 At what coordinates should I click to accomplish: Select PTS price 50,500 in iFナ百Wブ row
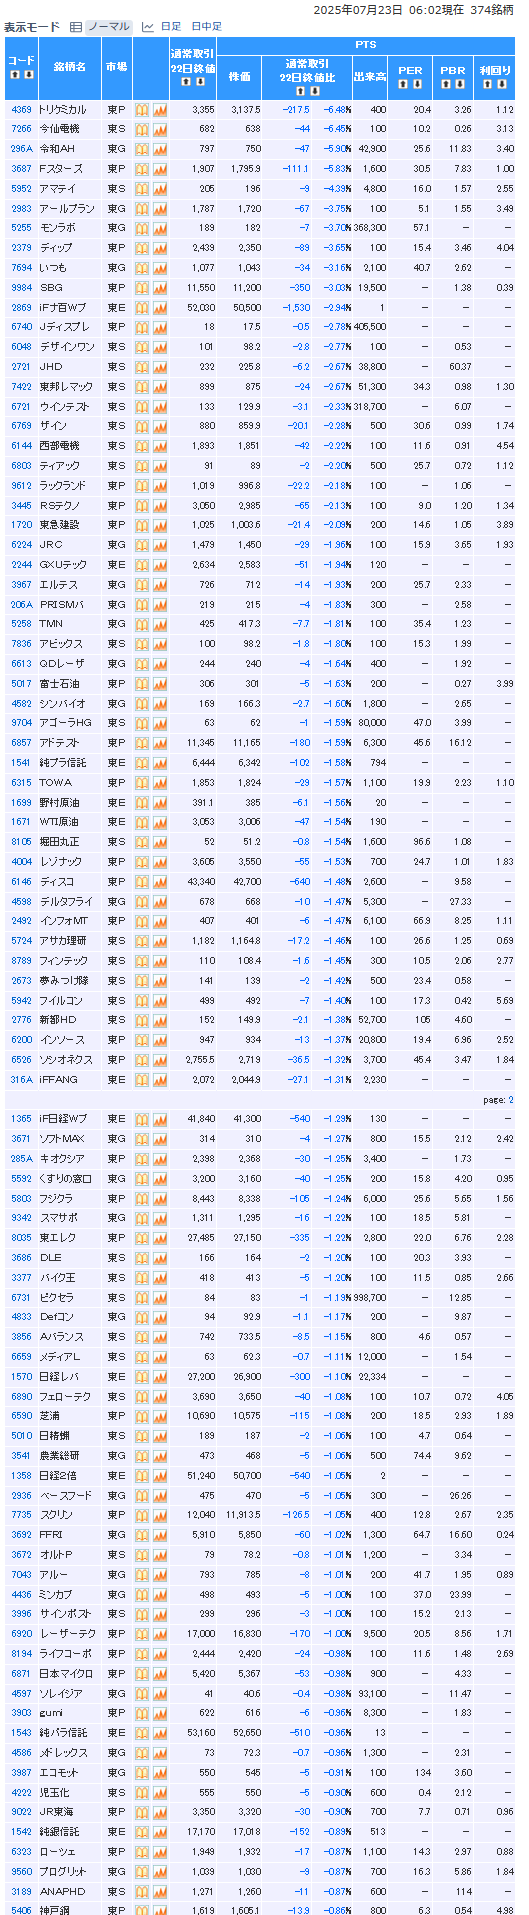[x=246, y=307]
